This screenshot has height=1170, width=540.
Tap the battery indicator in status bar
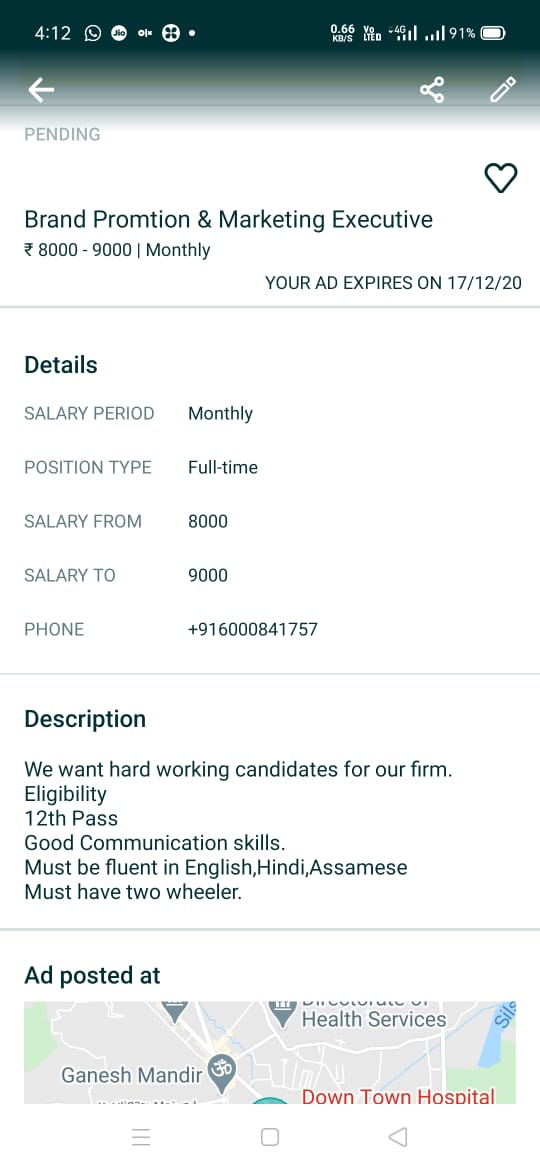click(x=494, y=33)
